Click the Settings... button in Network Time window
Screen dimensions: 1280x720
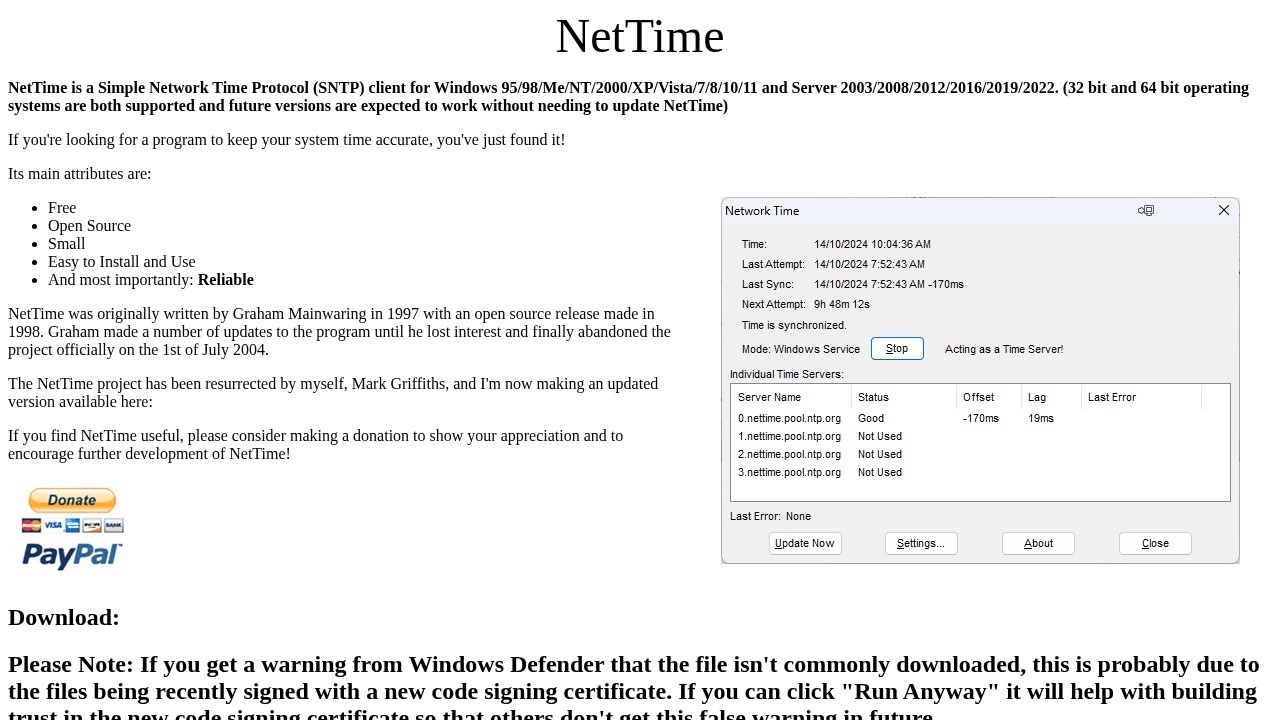(x=921, y=543)
